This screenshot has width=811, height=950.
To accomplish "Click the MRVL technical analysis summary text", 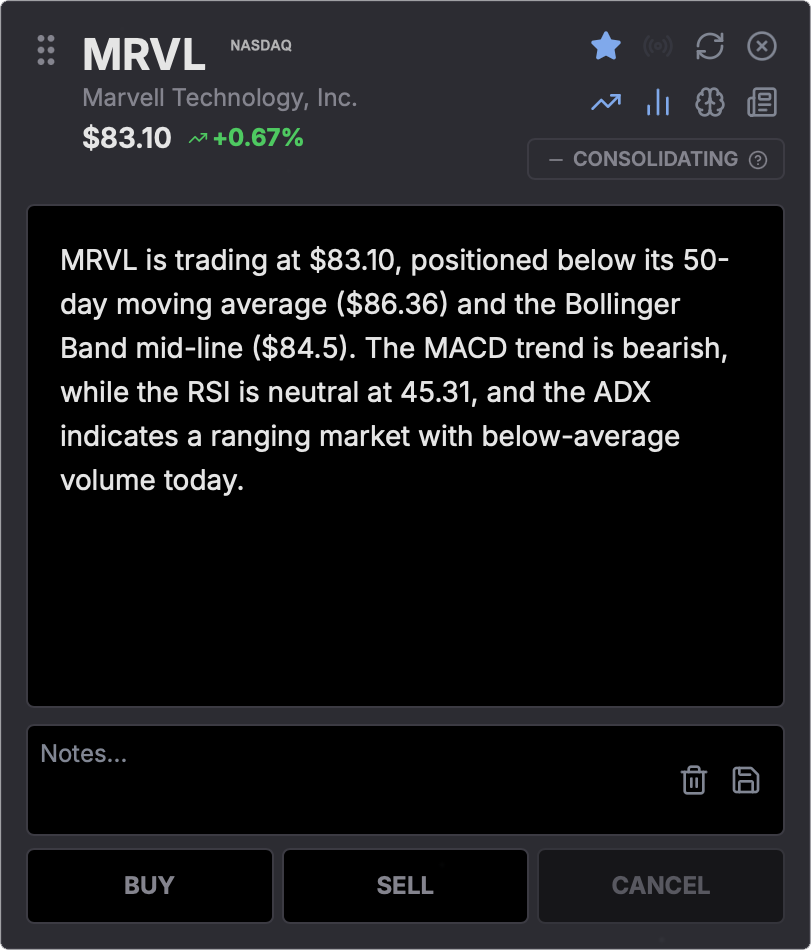I will point(394,370).
